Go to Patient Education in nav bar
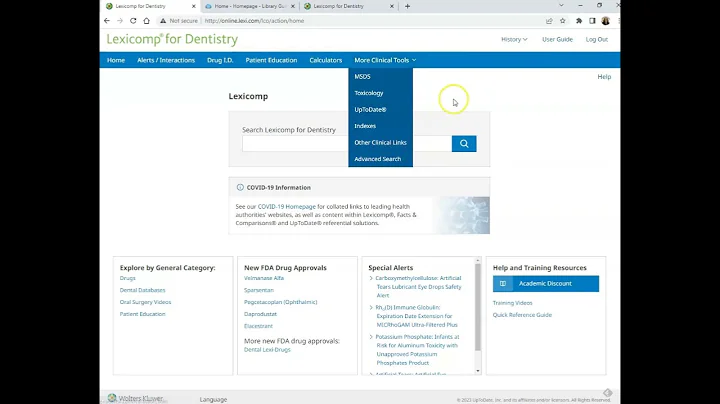The width and height of the screenshot is (720, 404). tap(271, 60)
